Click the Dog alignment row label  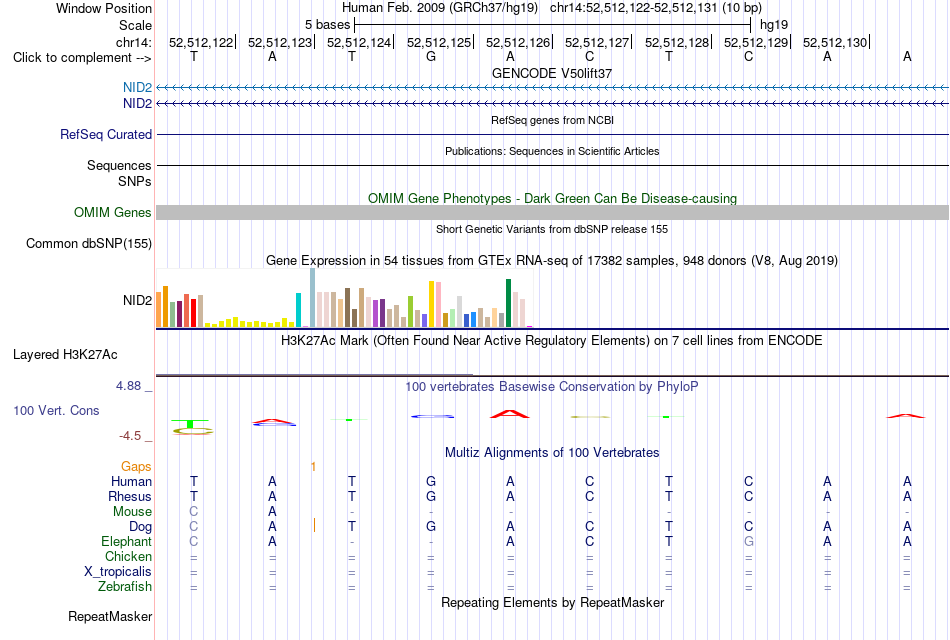click(140, 527)
